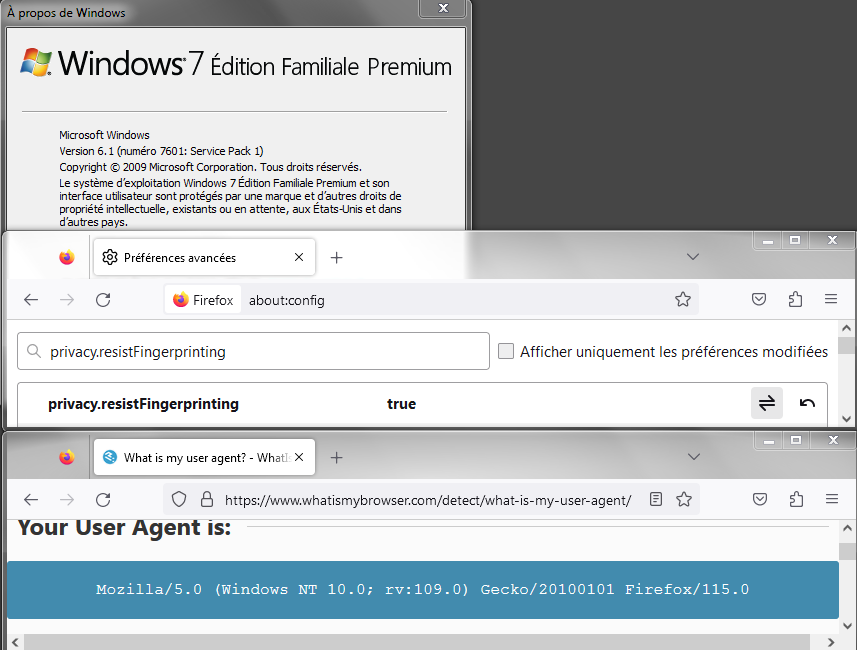Open Firefox View in the about:config window
The width and height of the screenshot is (857, 650).
(67, 257)
